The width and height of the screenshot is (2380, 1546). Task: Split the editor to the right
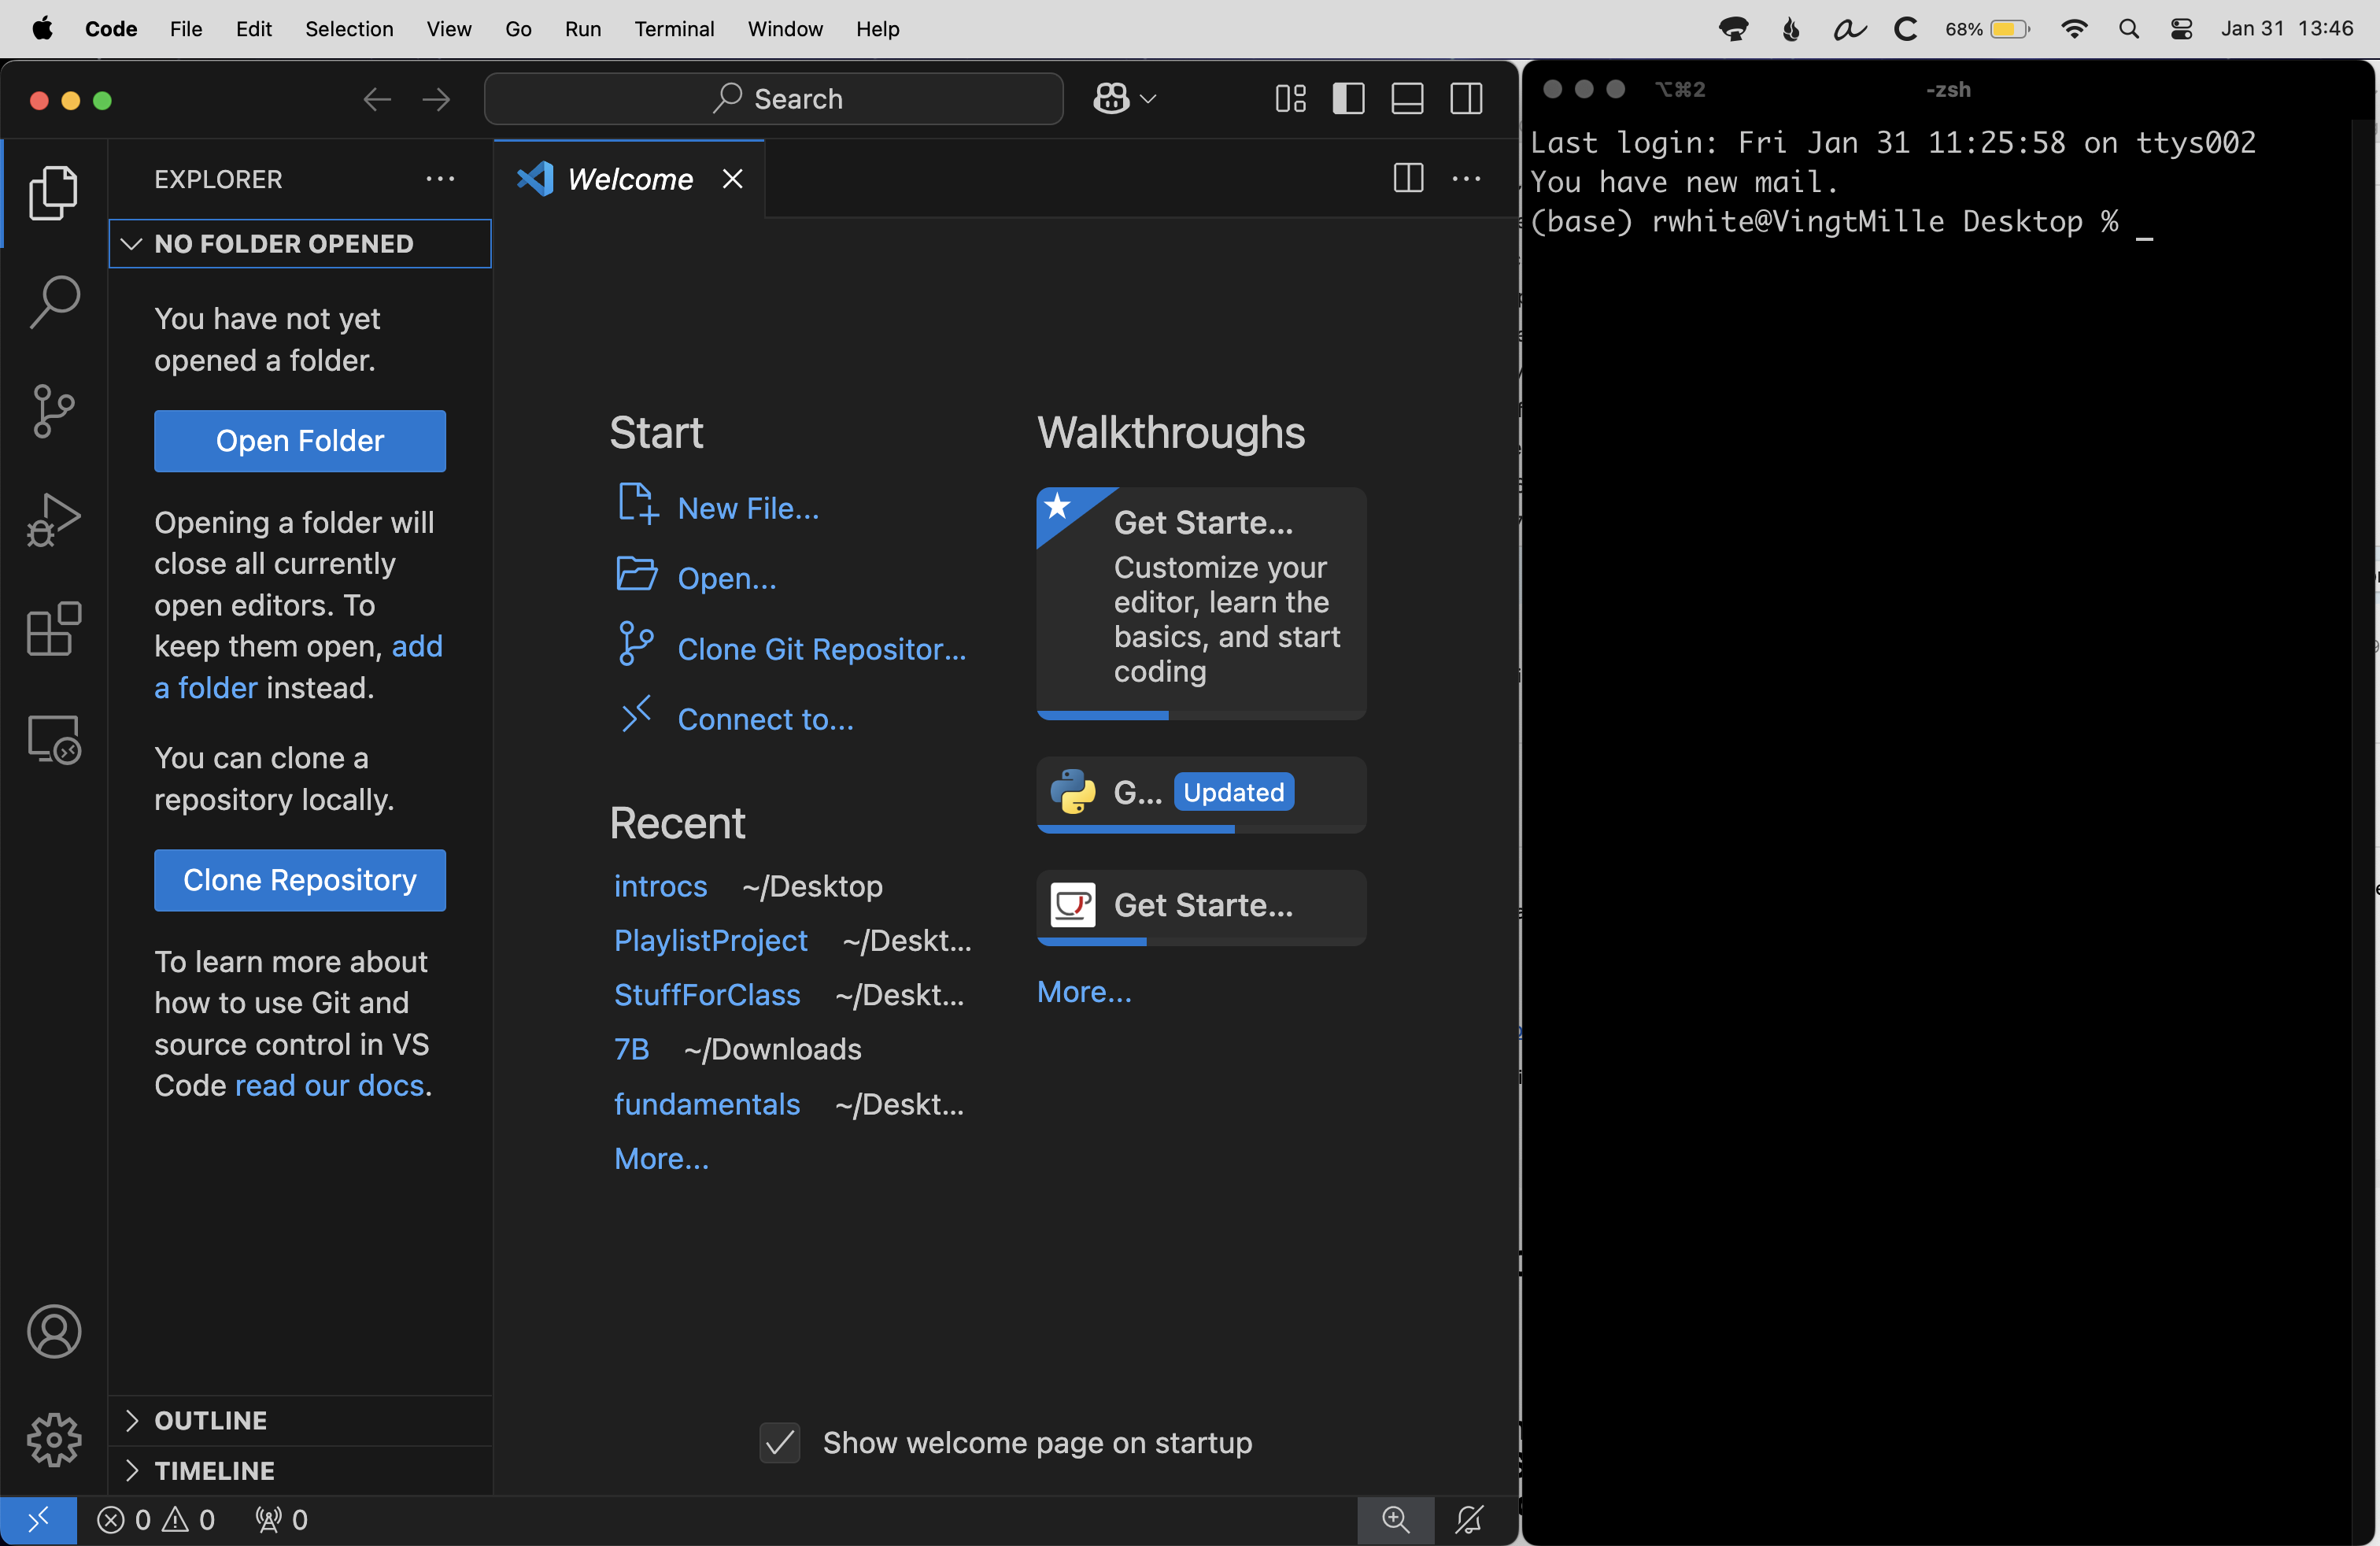(1408, 178)
